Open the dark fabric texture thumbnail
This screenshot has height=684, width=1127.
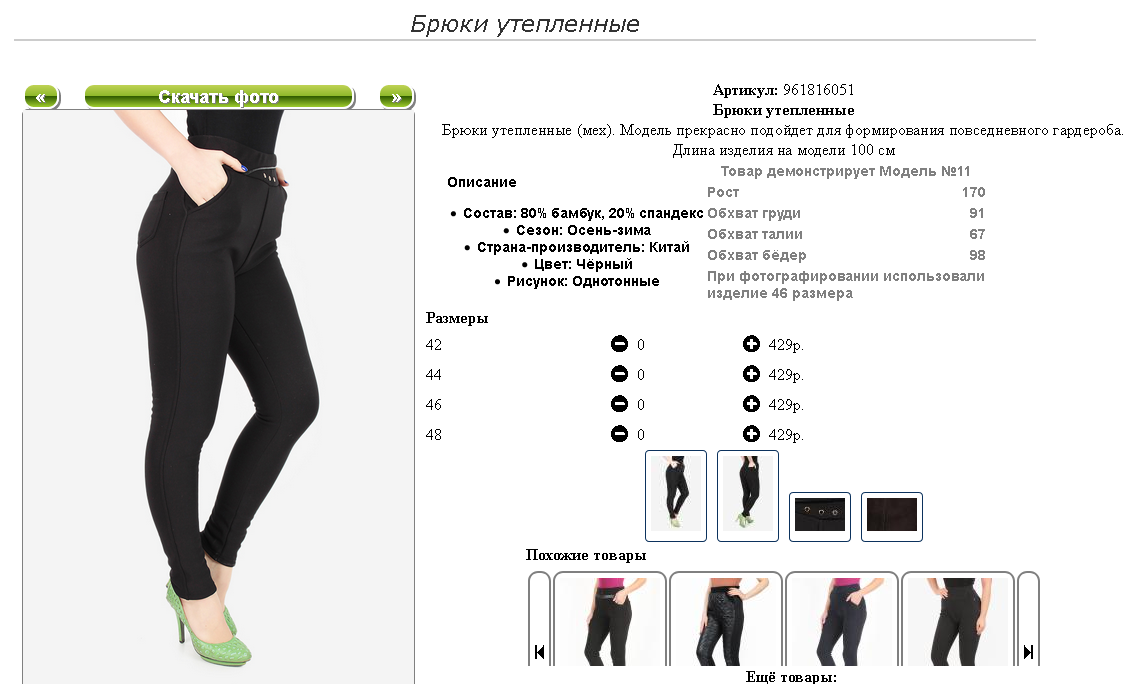pos(892,517)
